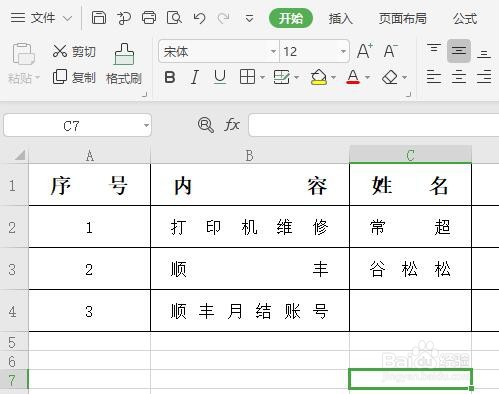The height and width of the screenshot is (394, 499).
Task: Click the Print icon
Action: 149,18
